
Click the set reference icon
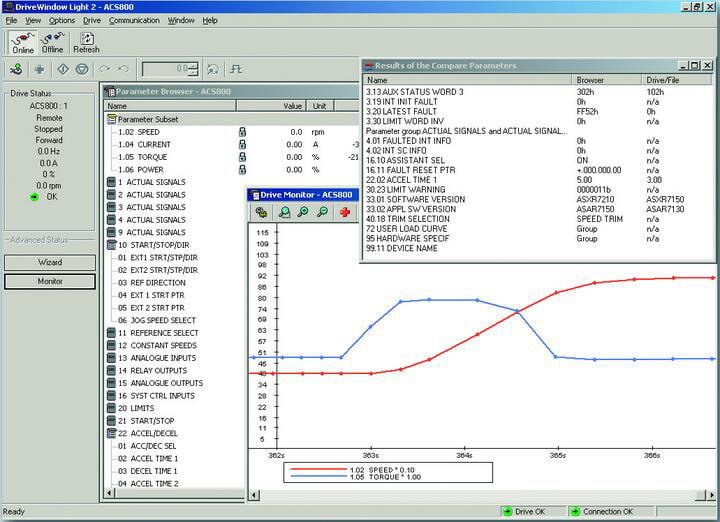213,69
